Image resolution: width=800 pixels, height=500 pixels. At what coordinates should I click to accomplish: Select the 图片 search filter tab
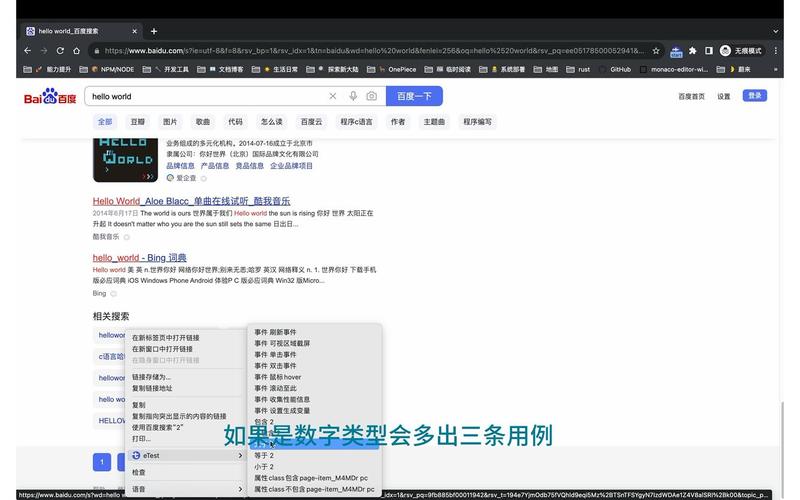(x=170, y=121)
